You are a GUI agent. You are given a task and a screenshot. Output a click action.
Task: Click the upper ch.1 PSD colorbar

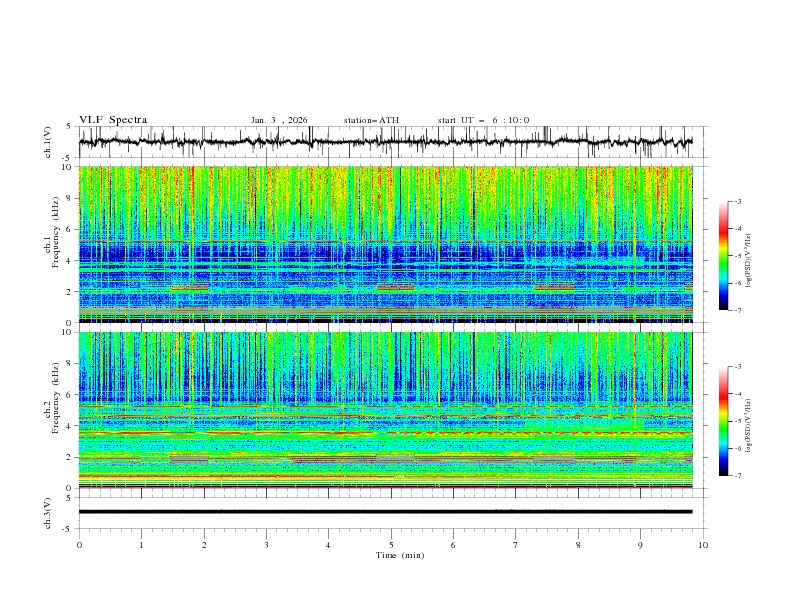724,255
